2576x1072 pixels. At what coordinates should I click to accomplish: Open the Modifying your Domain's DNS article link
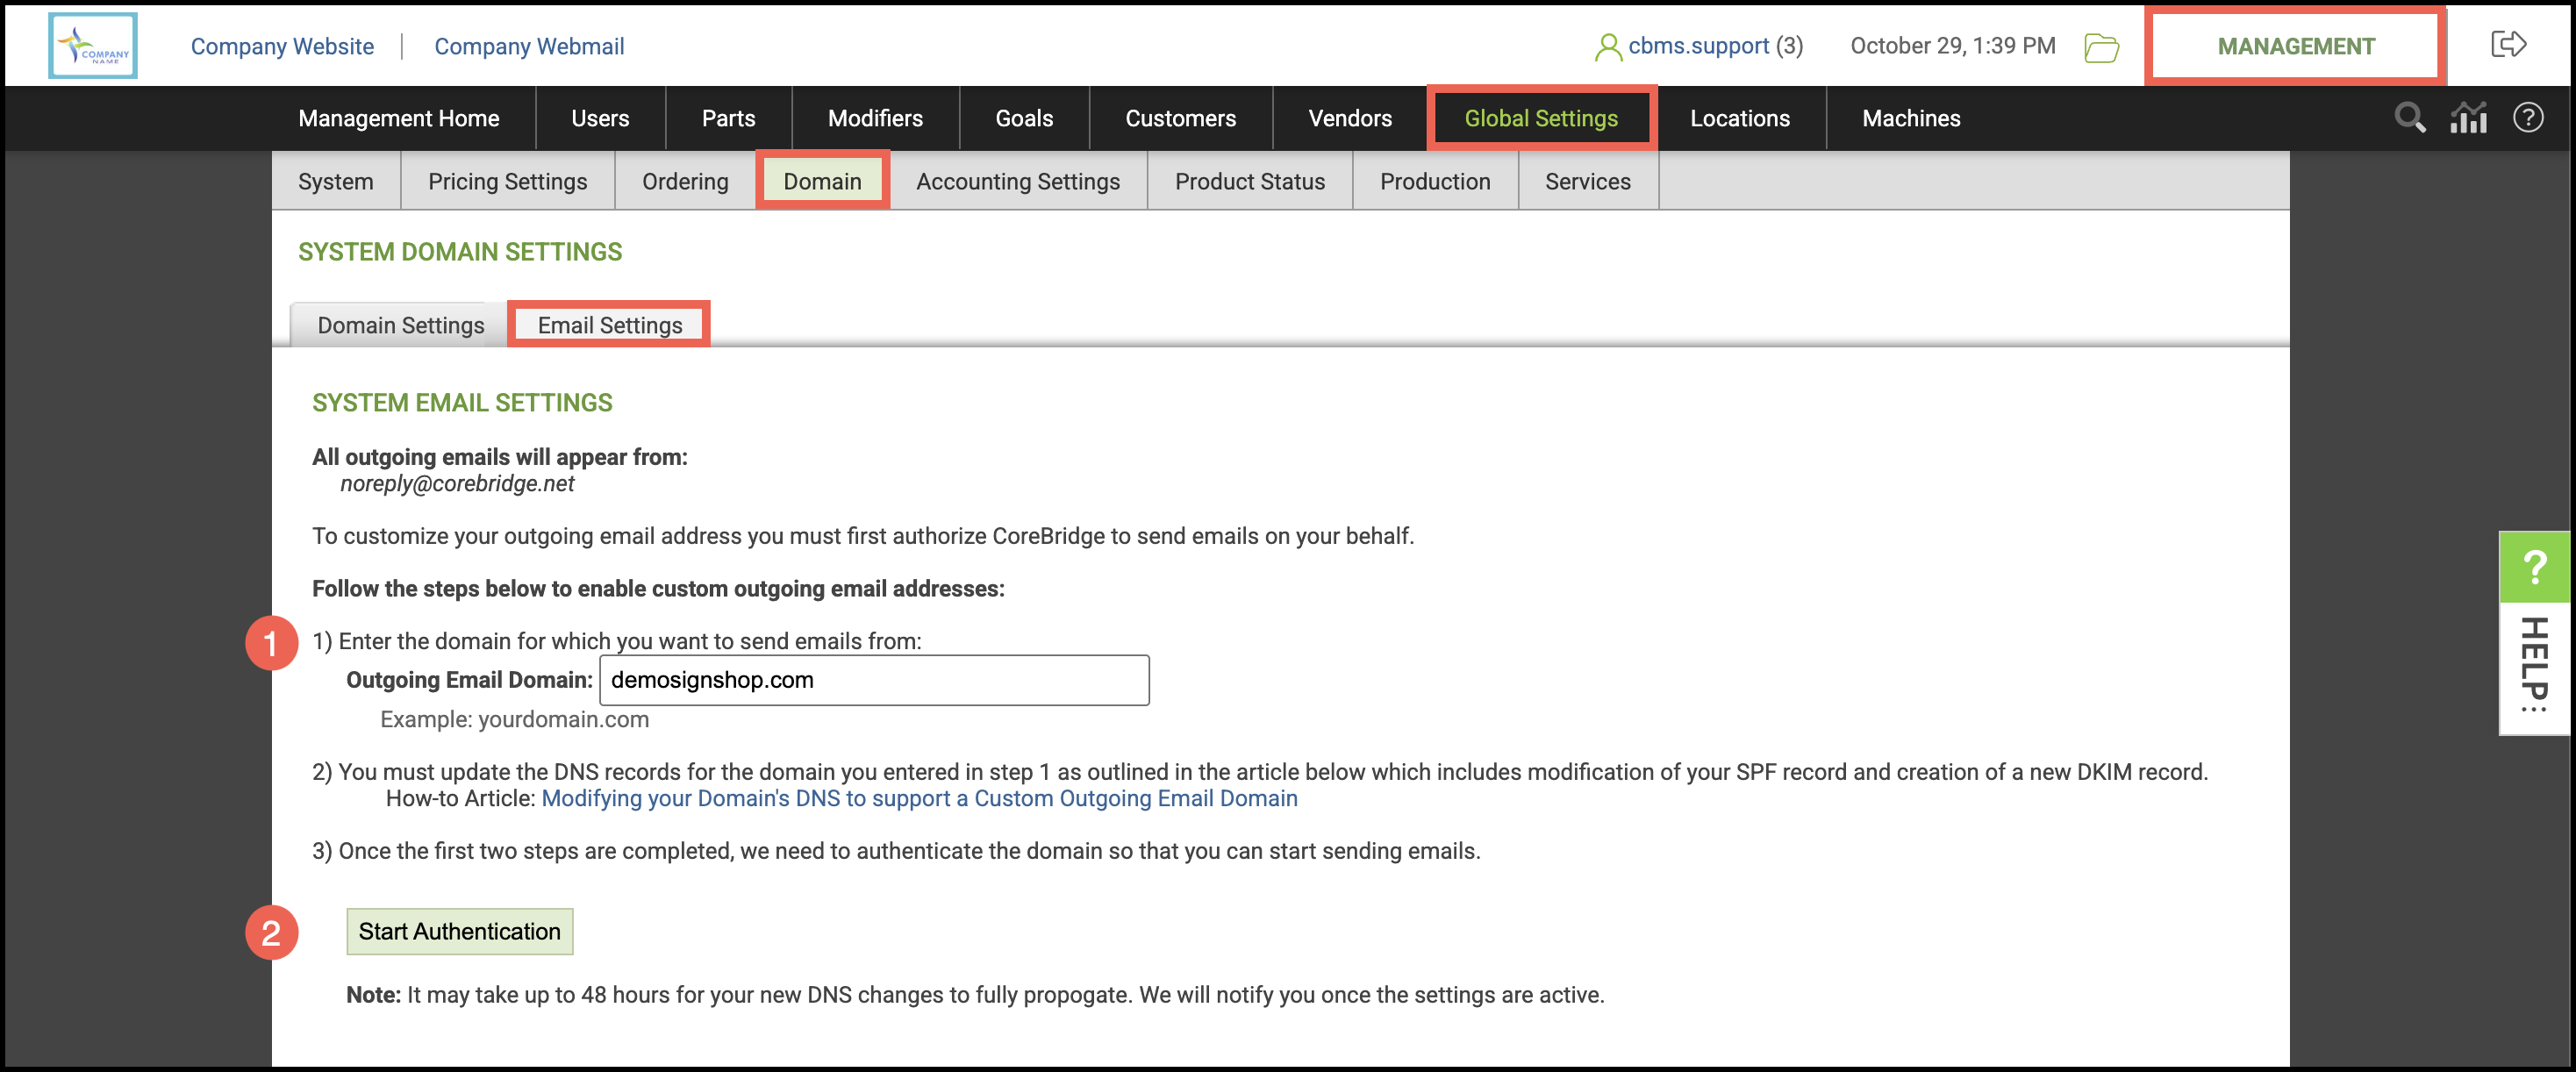click(918, 798)
